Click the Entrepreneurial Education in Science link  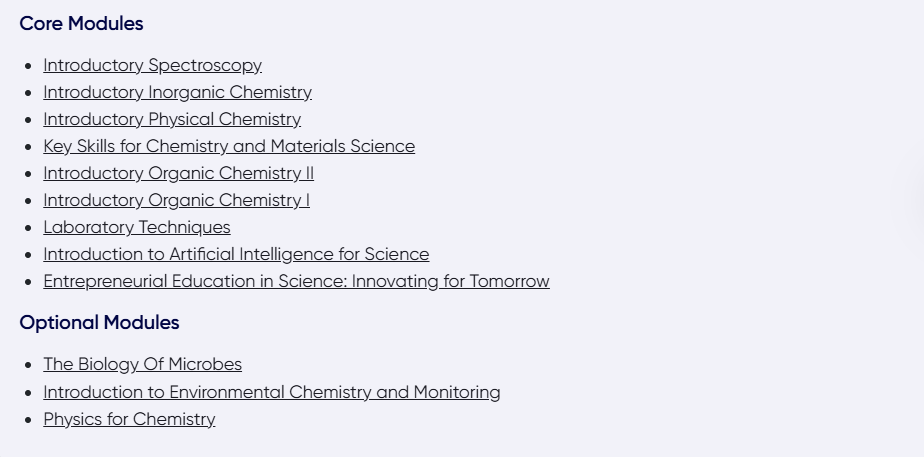tap(296, 281)
